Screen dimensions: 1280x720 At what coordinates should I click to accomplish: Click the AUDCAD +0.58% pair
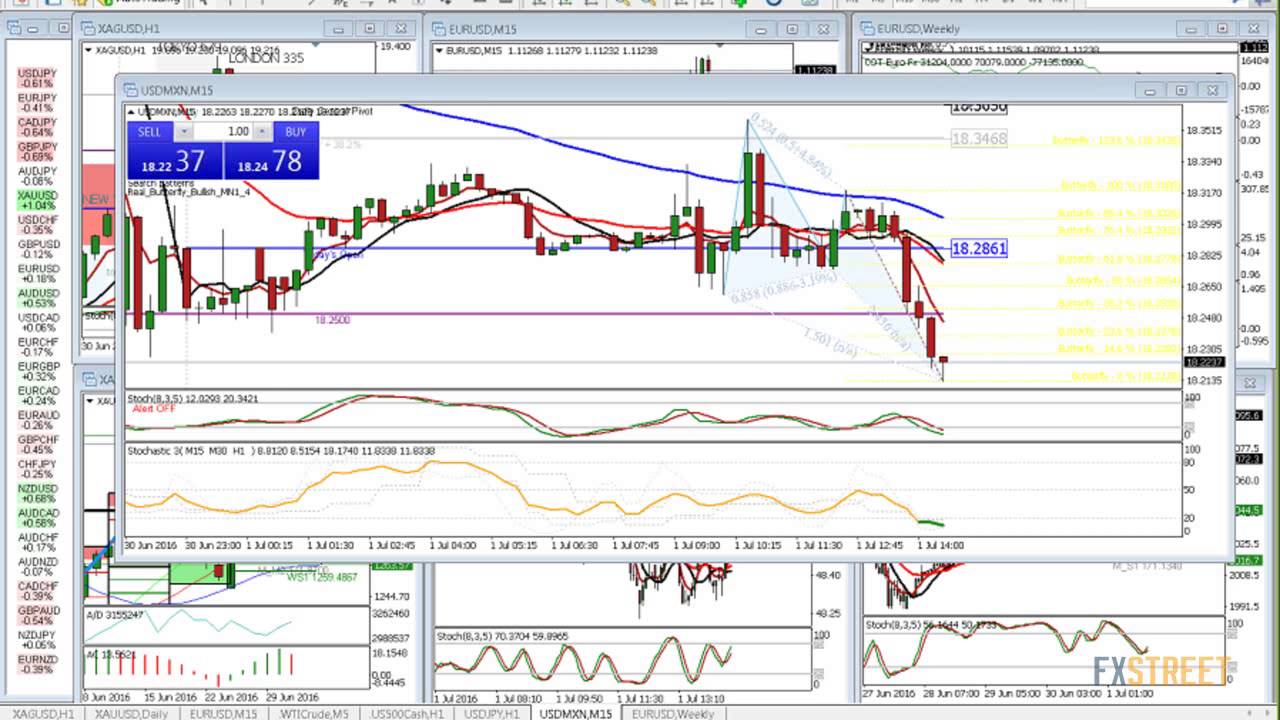(x=38, y=517)
